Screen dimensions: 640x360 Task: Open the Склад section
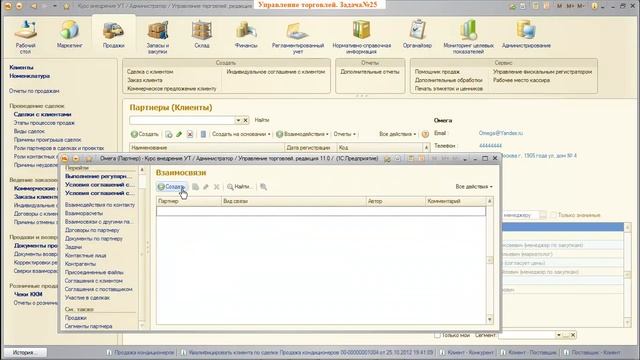(x=202, y=34)
